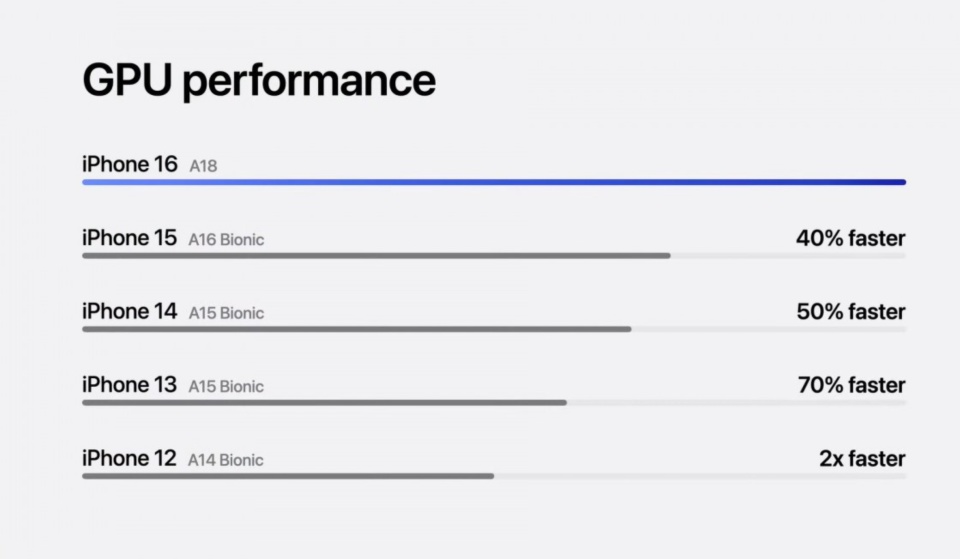Viewport: 960px width, 559px height.
Task: Click the 40% faster text
Action: (850, 238)
